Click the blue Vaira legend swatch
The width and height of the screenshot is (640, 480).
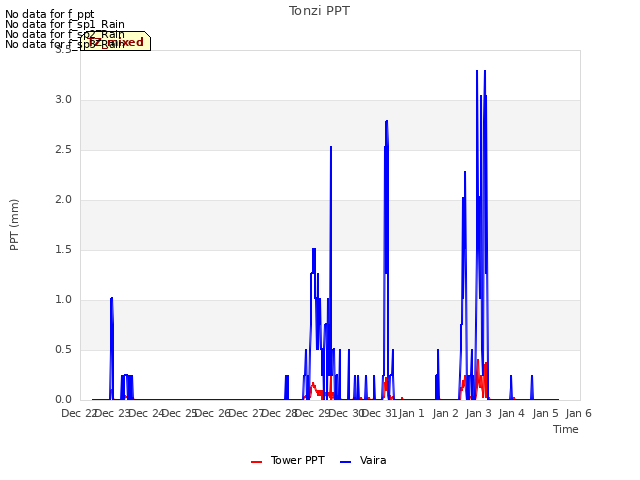click(x=345, y=462)
